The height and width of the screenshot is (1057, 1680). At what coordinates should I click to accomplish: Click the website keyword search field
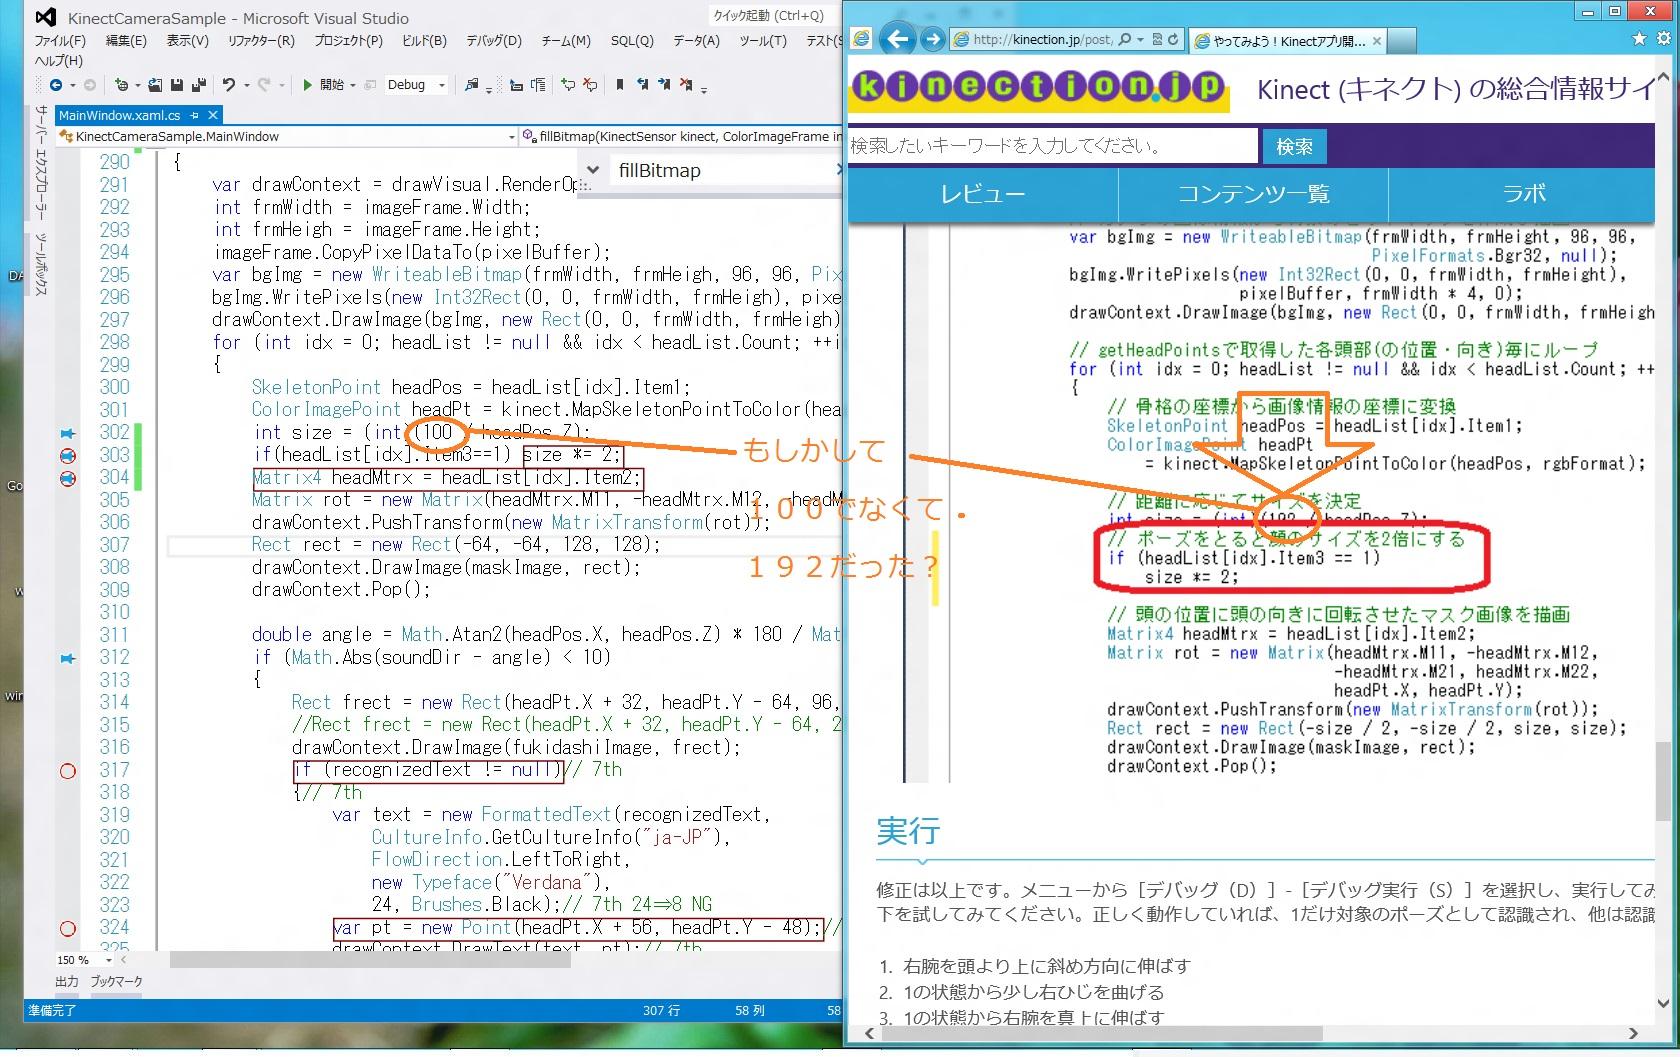pyautogui.click(x=1052, y=146)
